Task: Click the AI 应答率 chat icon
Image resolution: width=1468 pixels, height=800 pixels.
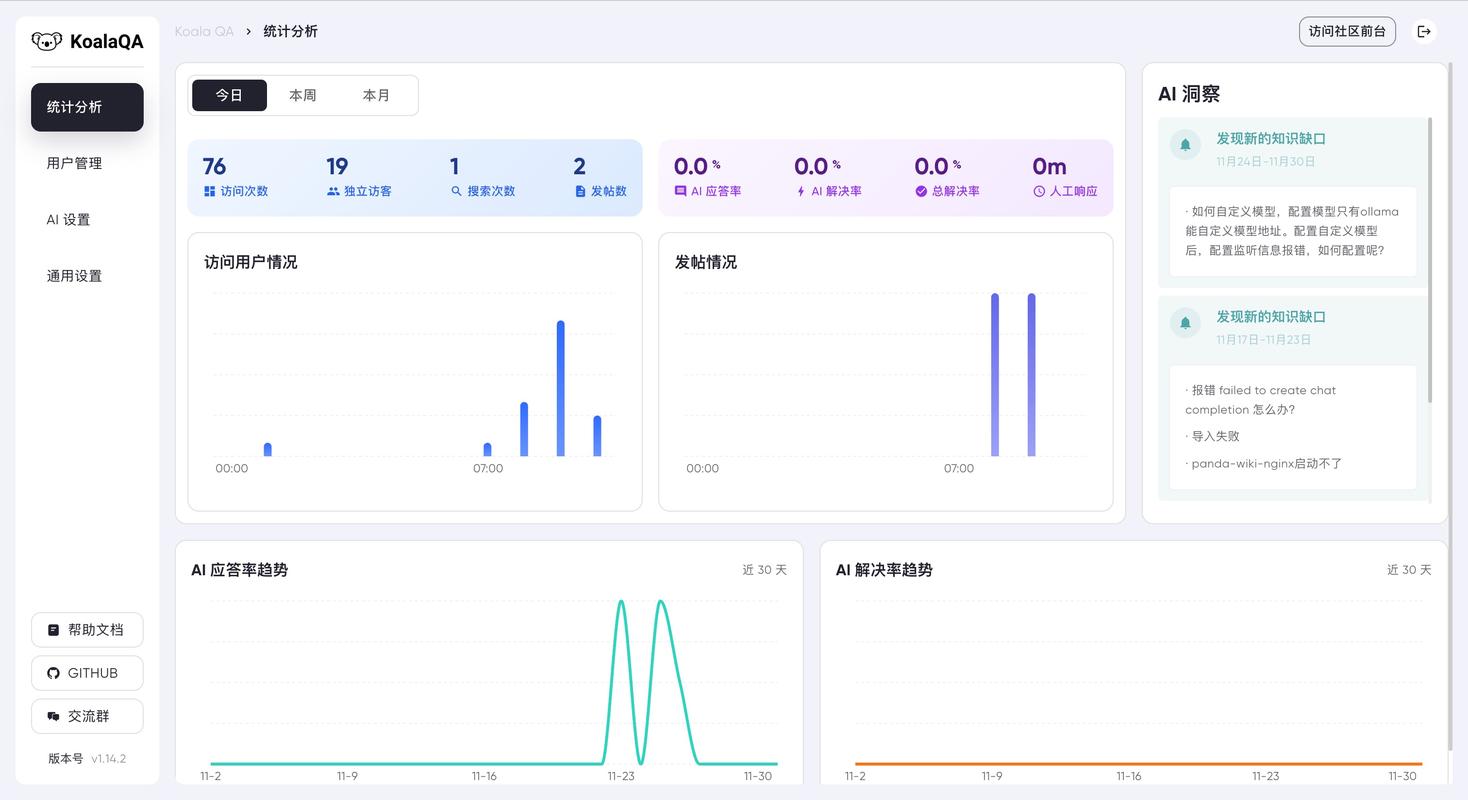Action: point(680,191)
